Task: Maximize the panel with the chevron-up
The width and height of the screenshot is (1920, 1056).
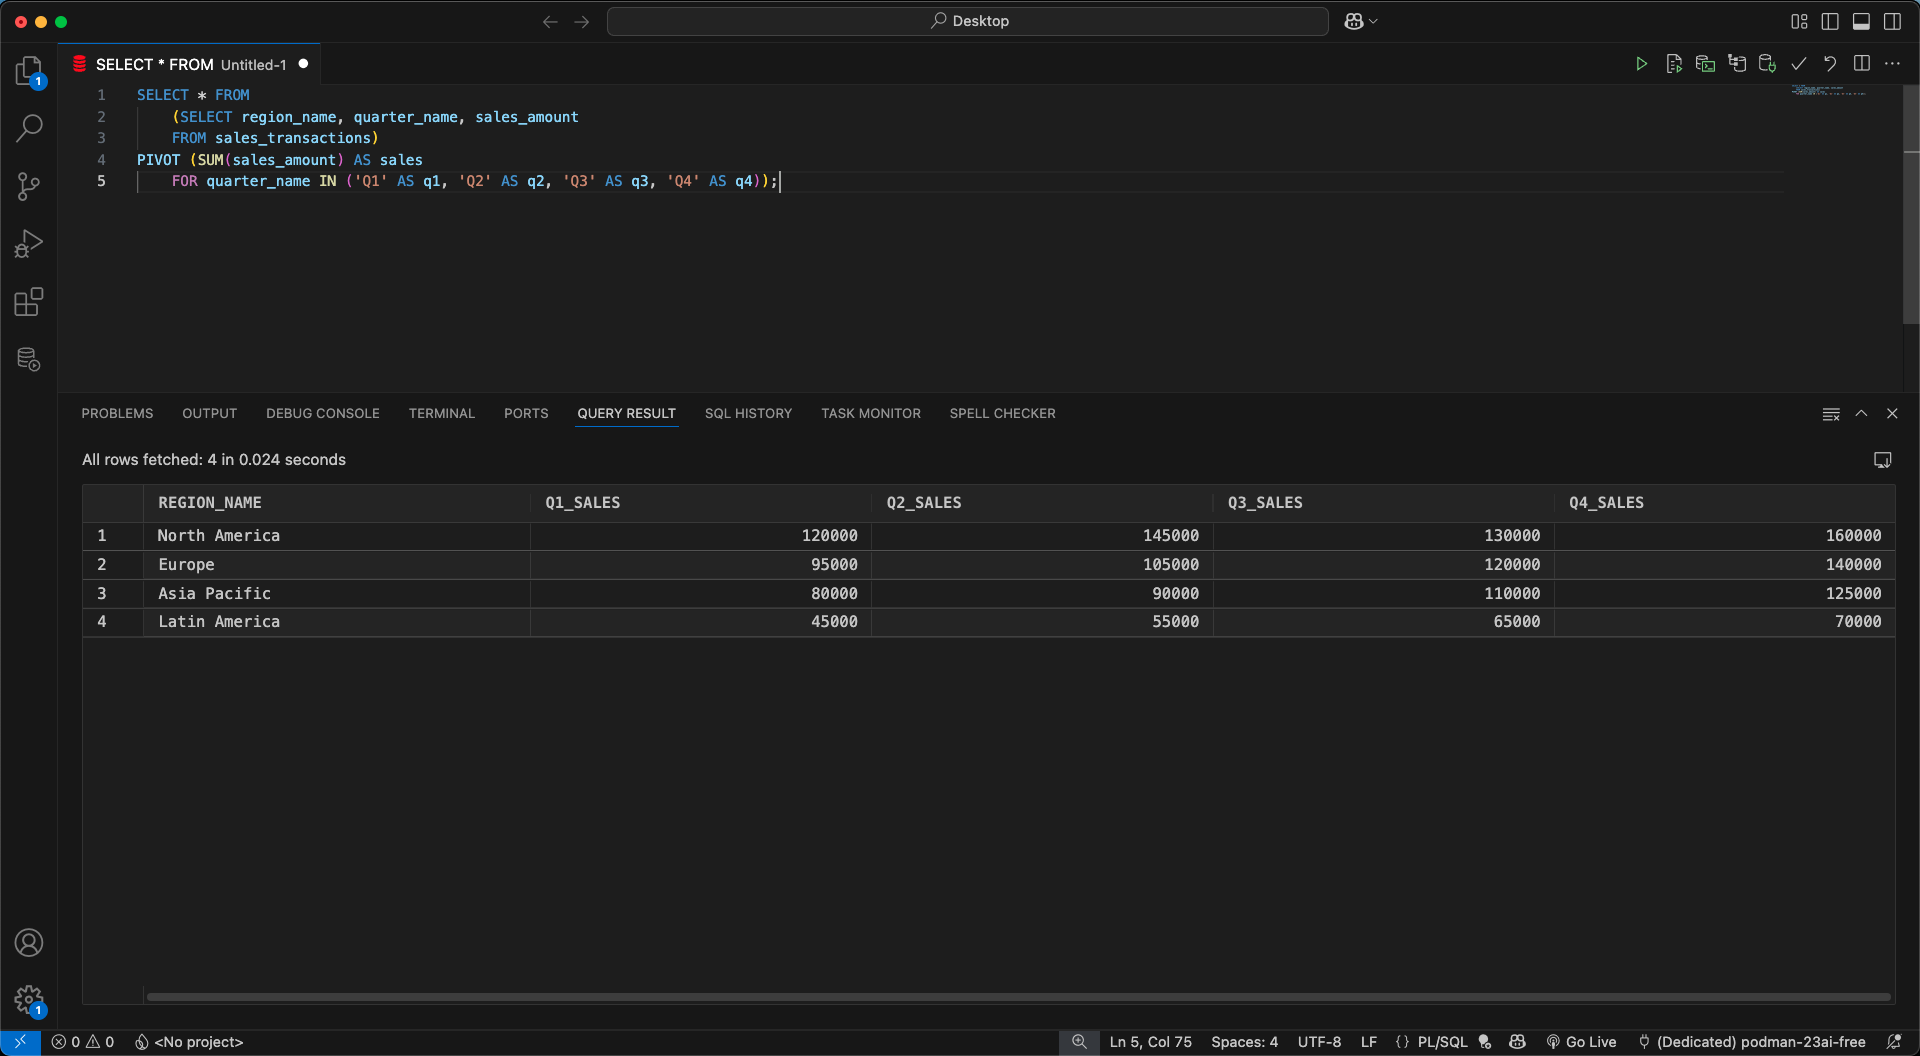Action: 1861,414
